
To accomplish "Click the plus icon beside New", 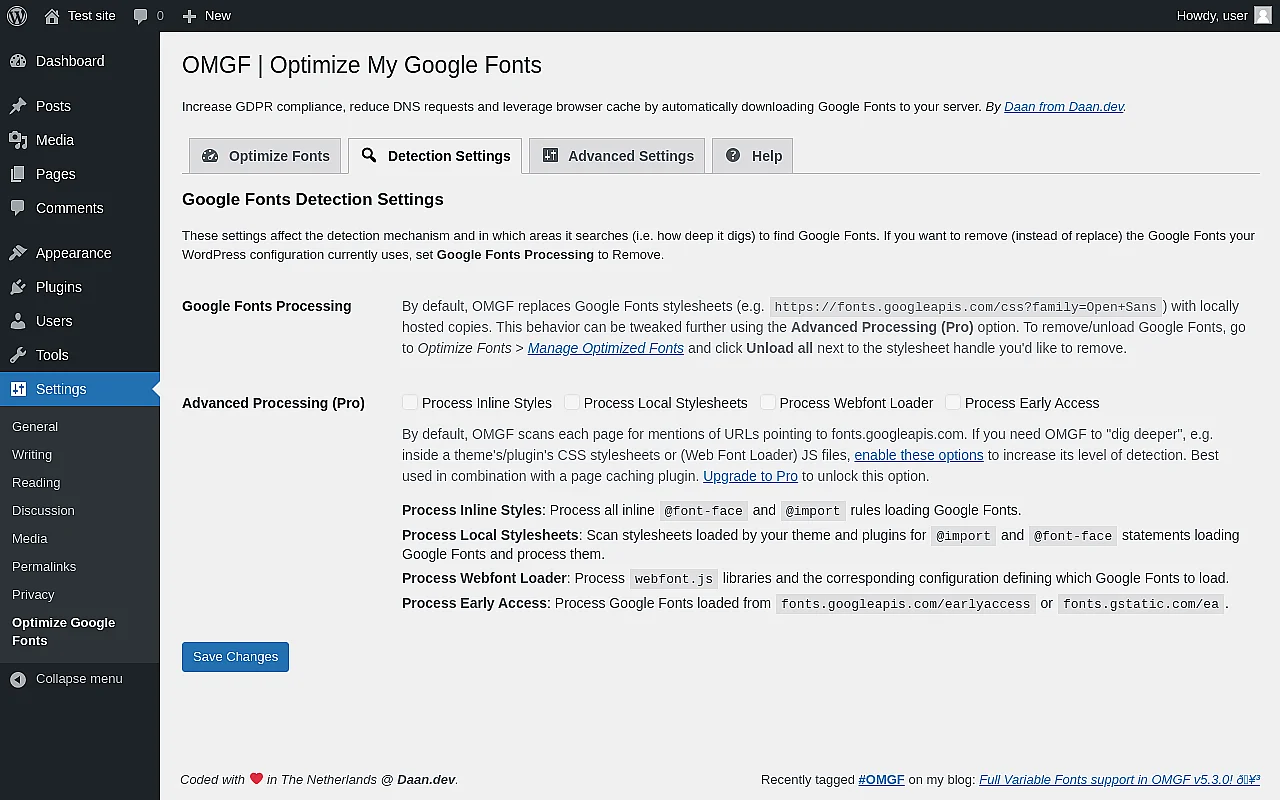I will (x=189, y=16).
